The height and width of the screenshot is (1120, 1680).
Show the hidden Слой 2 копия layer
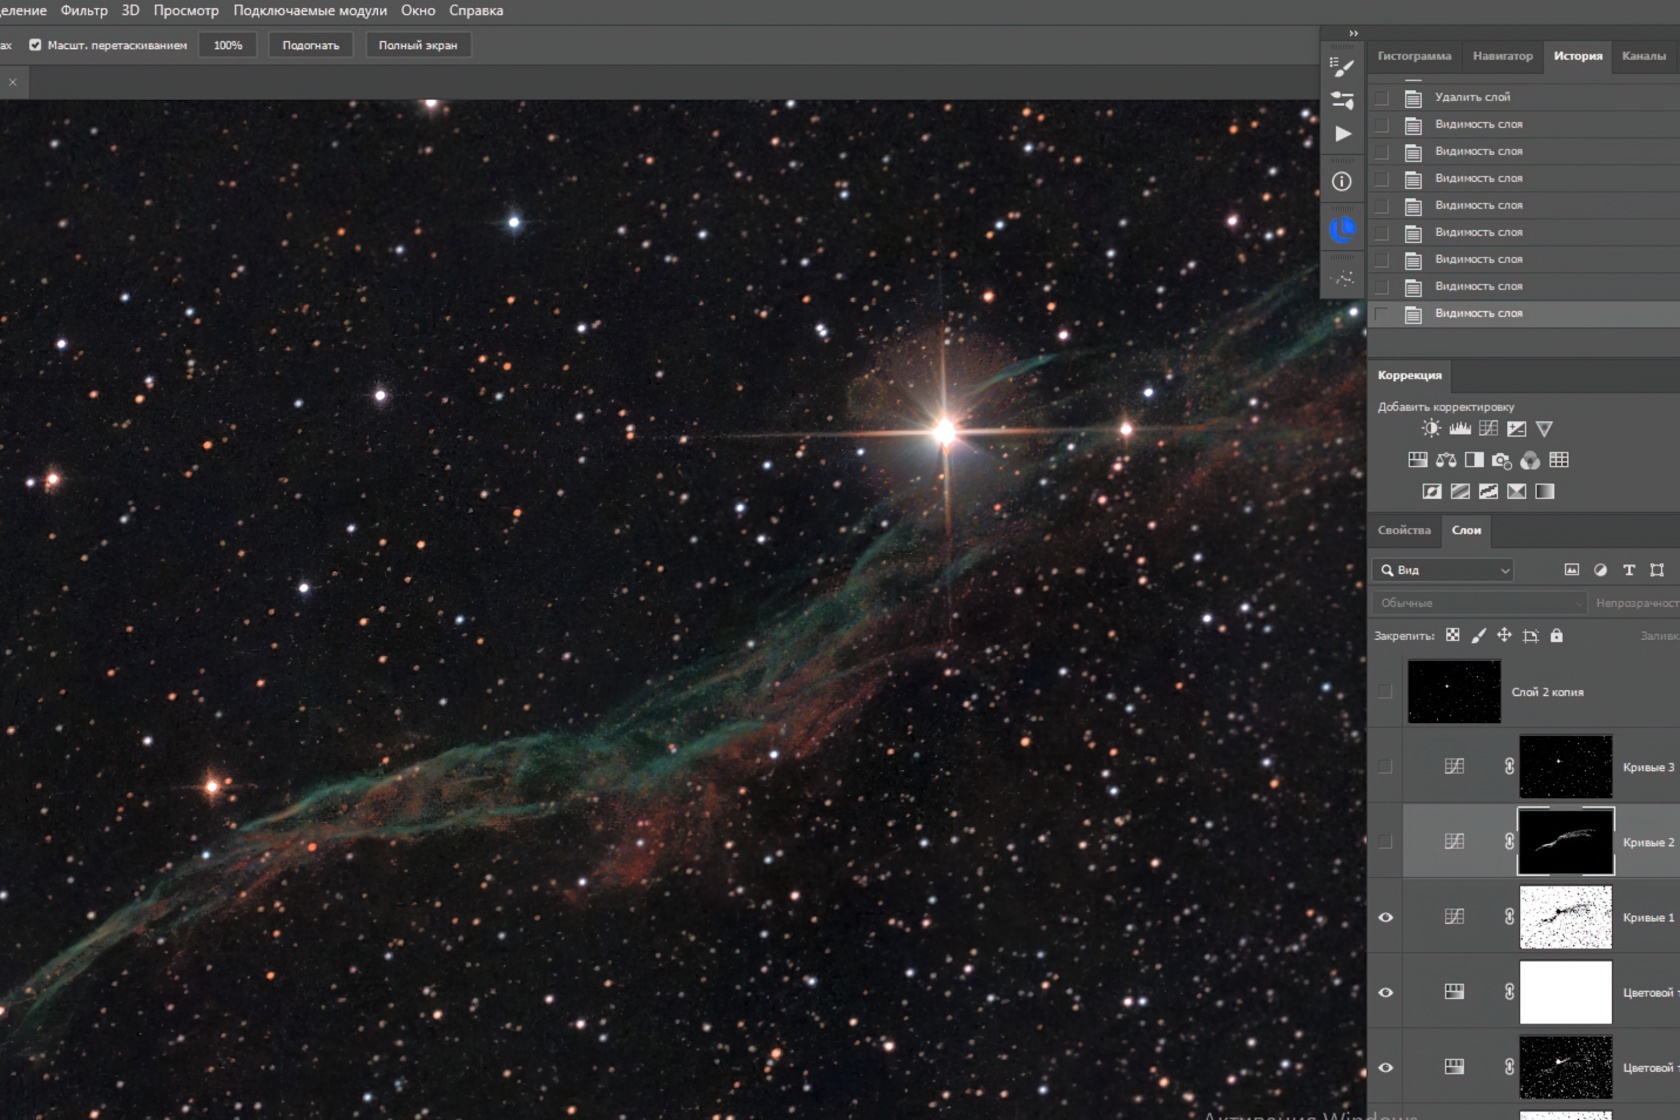tap(1385, 691)
